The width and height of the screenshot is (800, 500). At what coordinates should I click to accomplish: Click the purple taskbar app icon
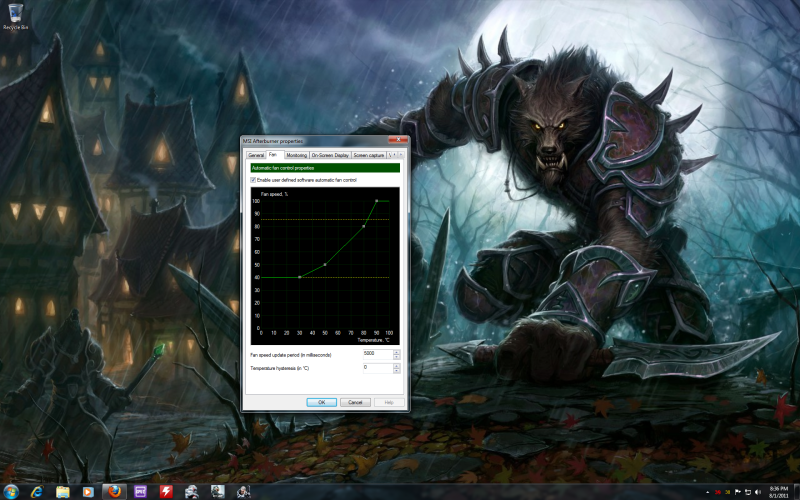click(x=140, y=492)
